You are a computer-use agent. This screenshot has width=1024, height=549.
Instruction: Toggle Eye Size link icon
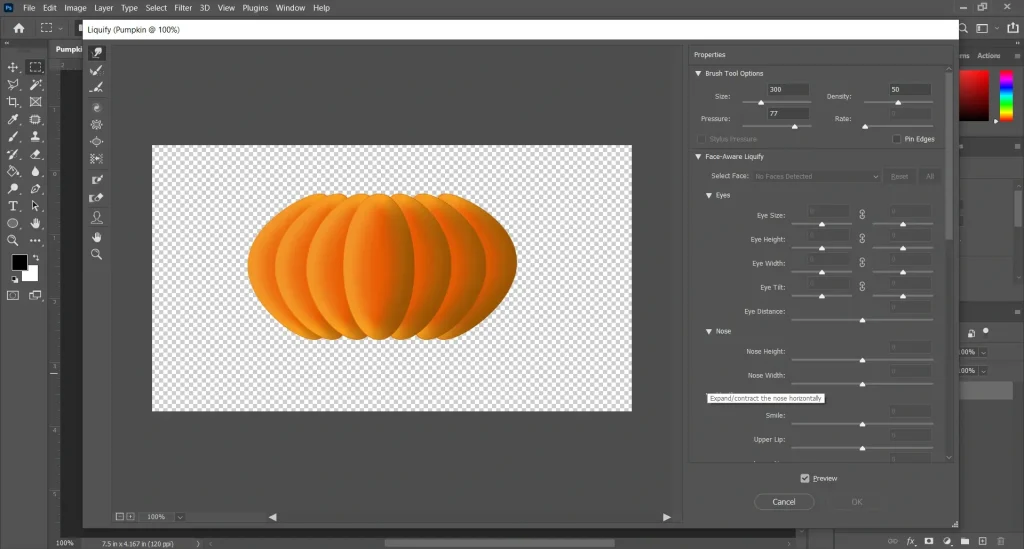click(862, 215)
